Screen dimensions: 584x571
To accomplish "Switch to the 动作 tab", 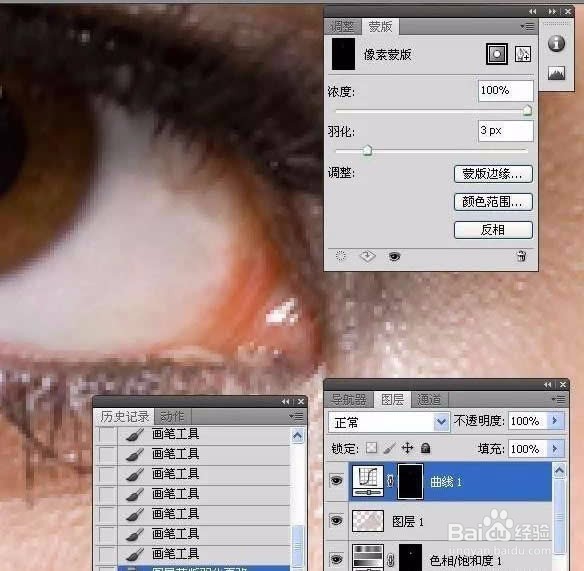I will (172, 416).
